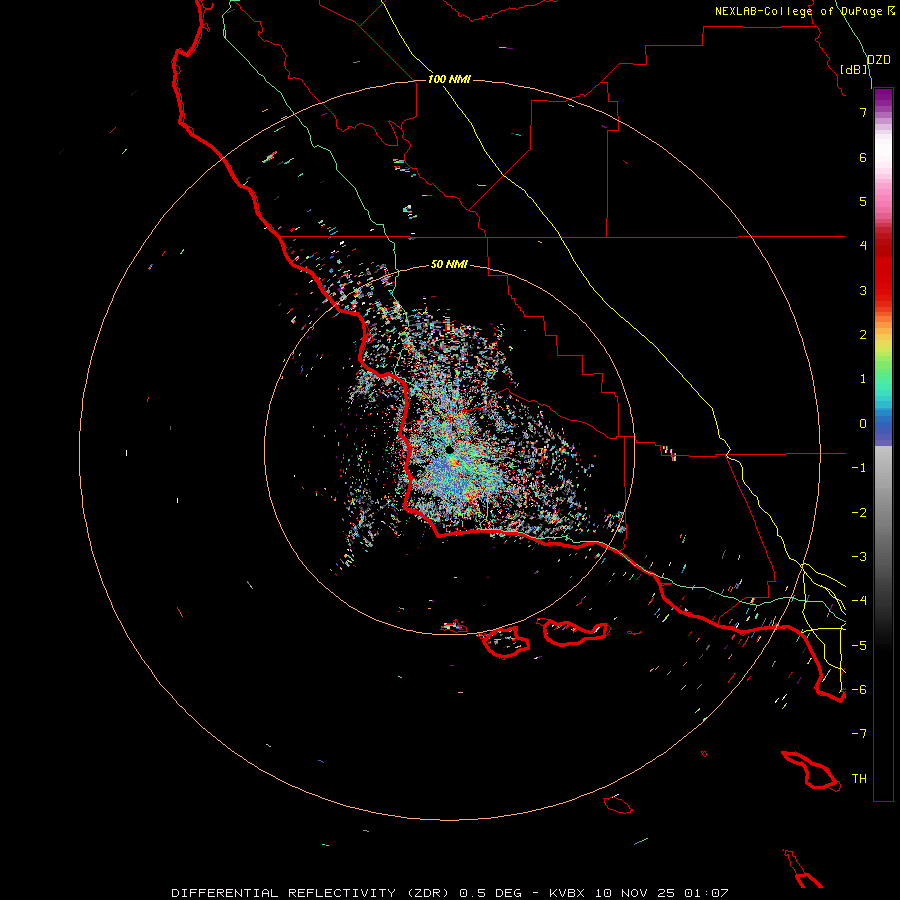This screenshot has width=900, height=900.
Task: Click the -3 dB legend value
Action: click(859, 557)
